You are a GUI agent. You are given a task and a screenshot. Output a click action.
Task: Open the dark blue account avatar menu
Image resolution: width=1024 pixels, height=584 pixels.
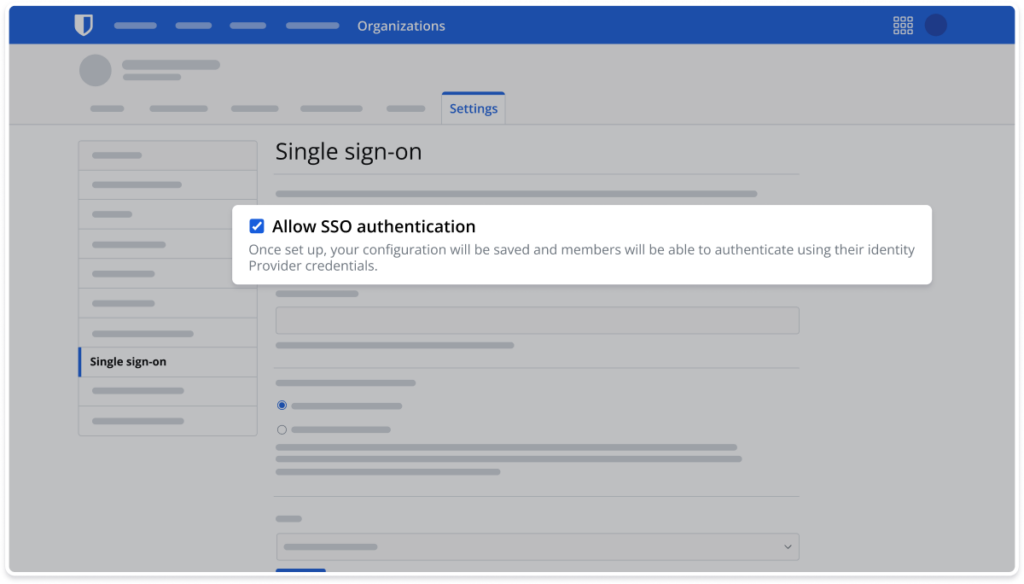[x=935, y=25]
